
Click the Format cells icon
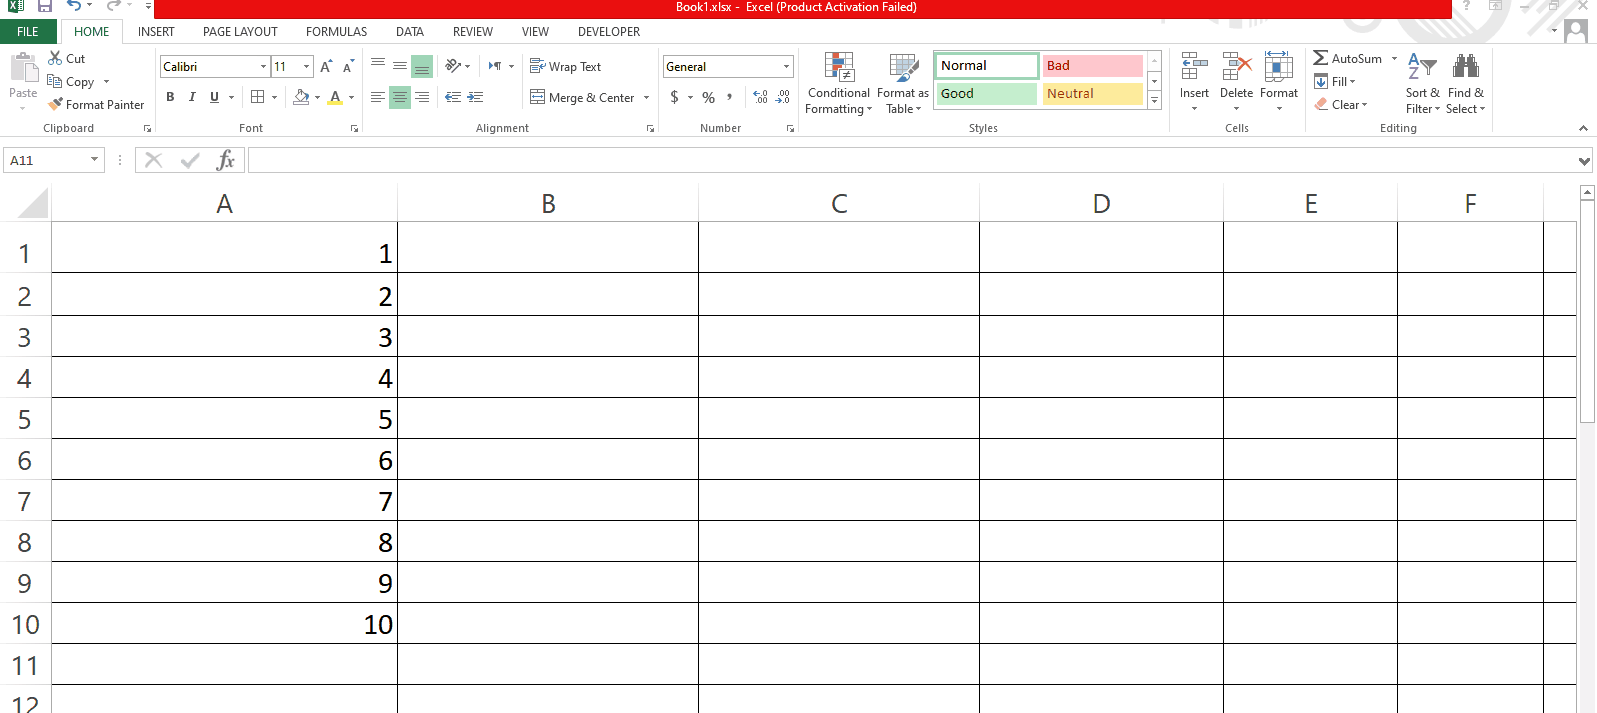tap(1278, 68)
